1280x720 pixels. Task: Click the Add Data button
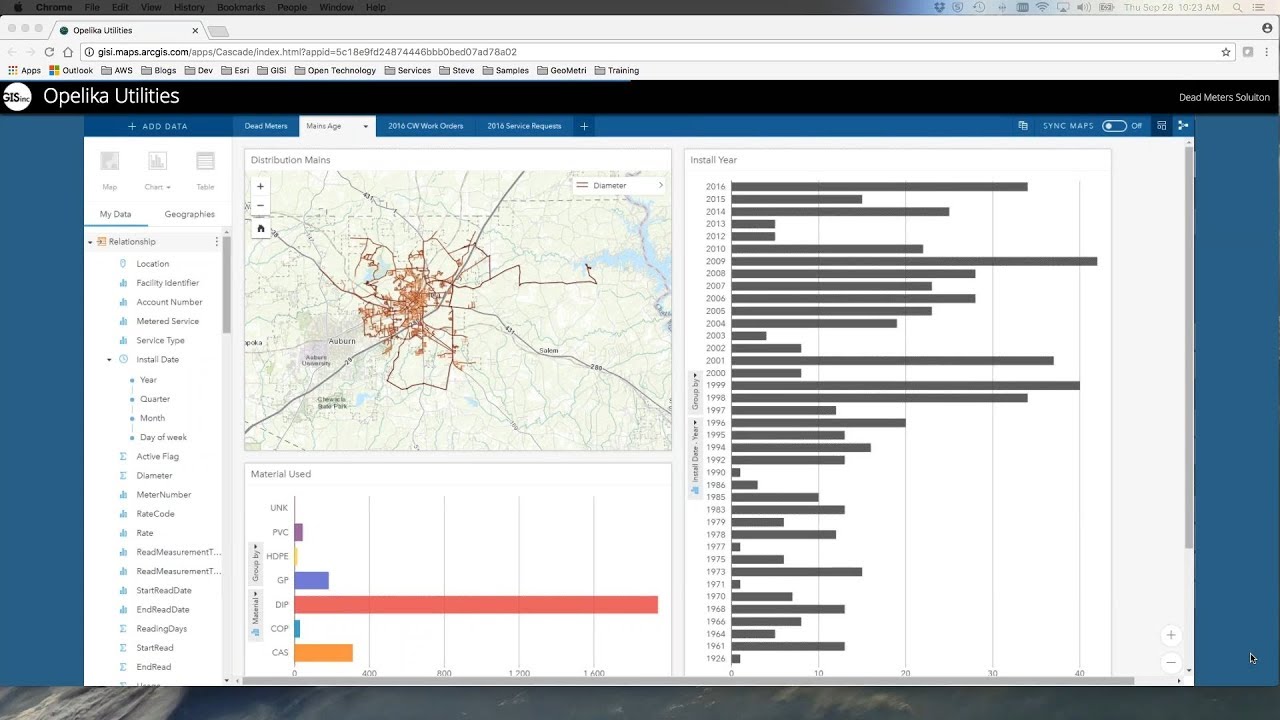tap(158, 126)
